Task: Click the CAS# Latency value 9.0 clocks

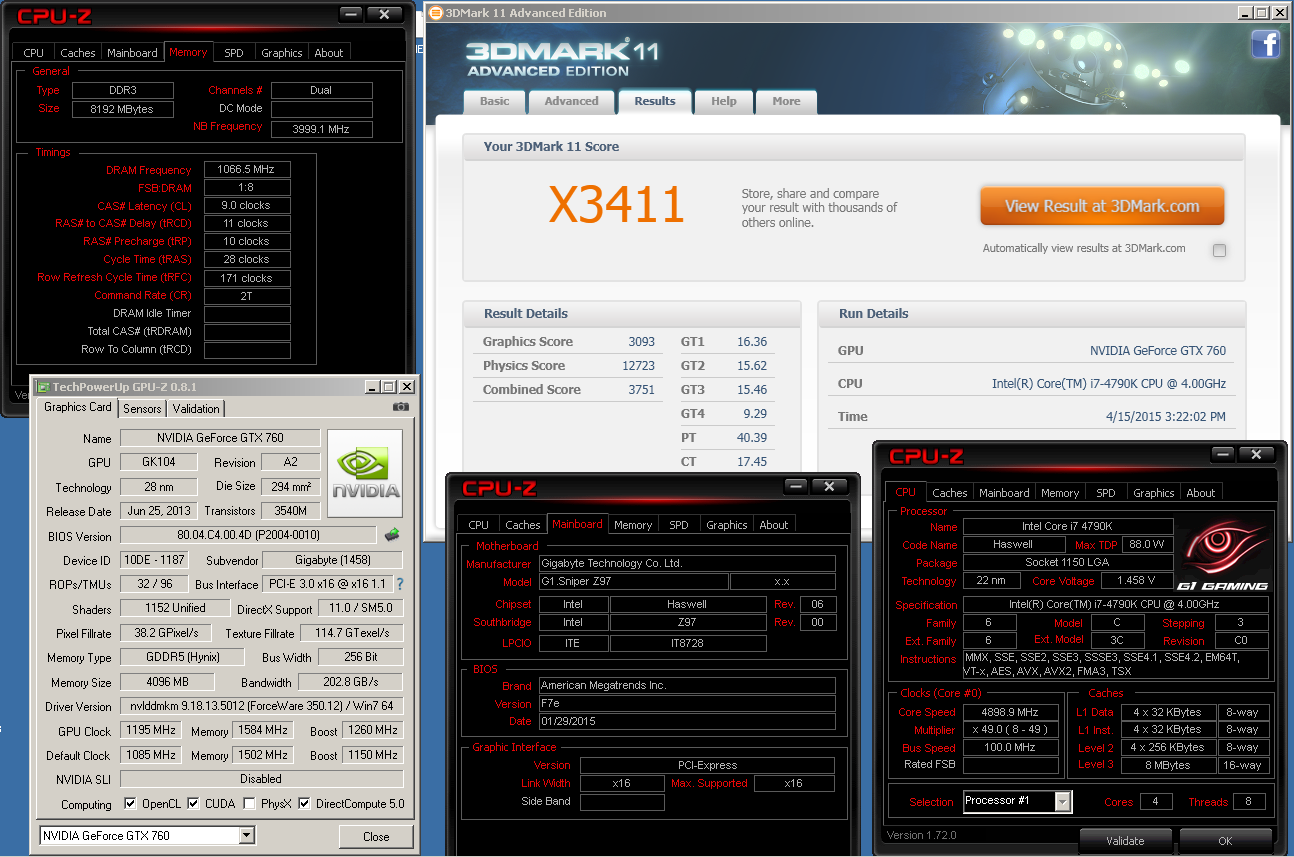Action: [247, 205]
